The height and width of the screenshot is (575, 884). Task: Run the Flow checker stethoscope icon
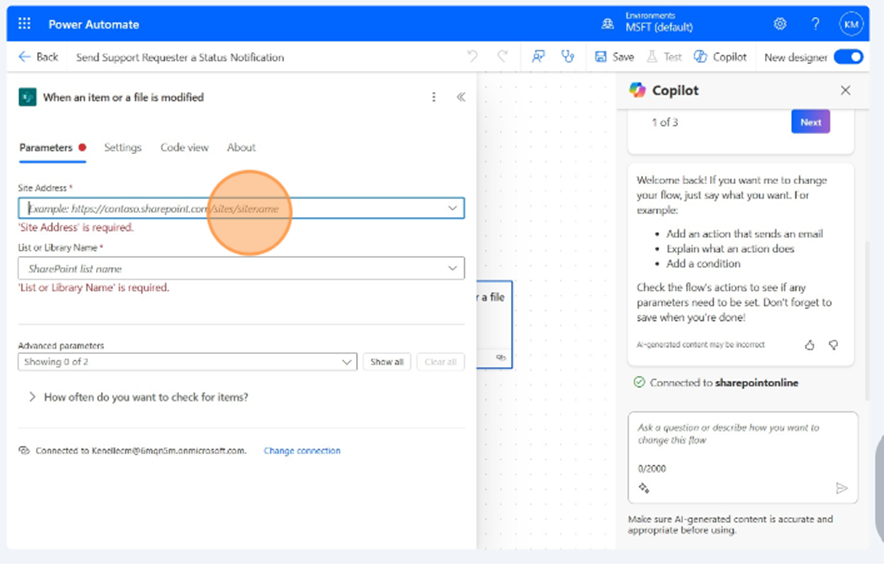(568, 56)
